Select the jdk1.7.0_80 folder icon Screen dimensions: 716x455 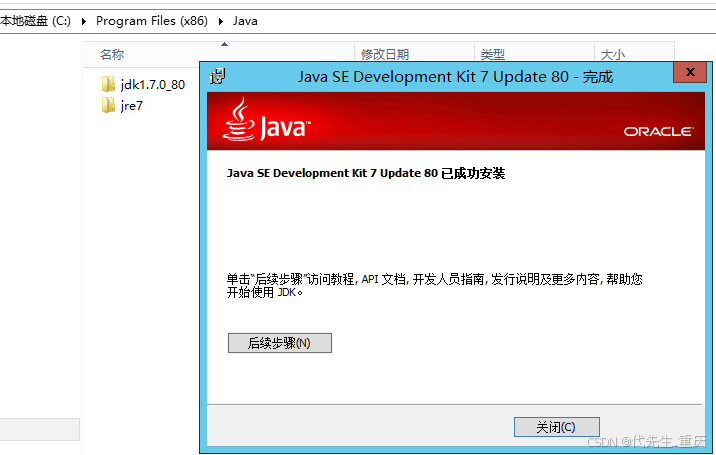108,84
